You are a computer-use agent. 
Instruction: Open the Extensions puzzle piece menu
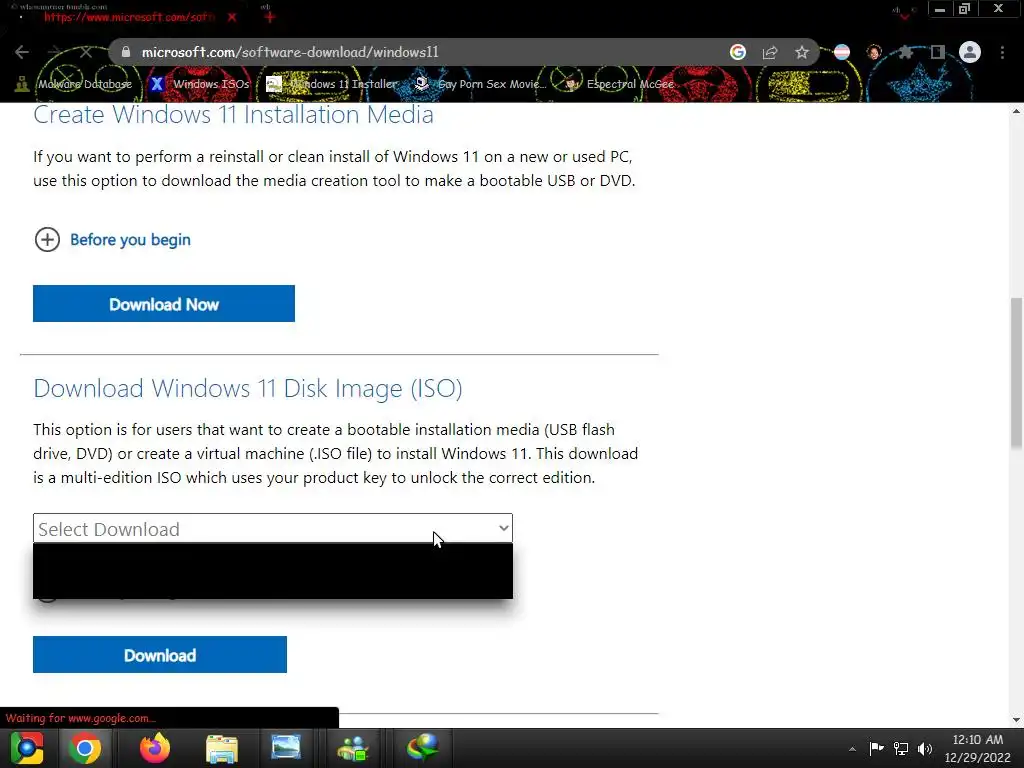[x=906, y=52]
